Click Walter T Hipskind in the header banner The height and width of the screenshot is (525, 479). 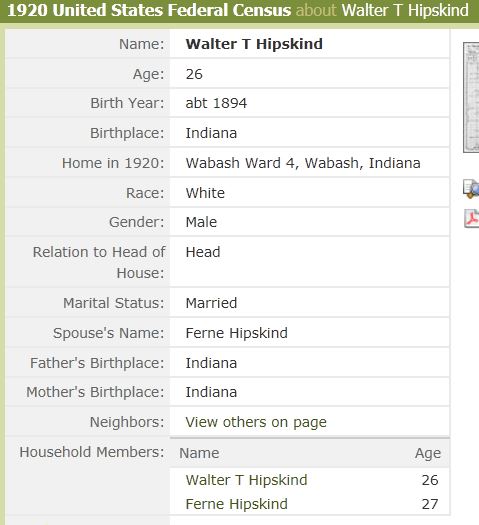tap(405, 10)
